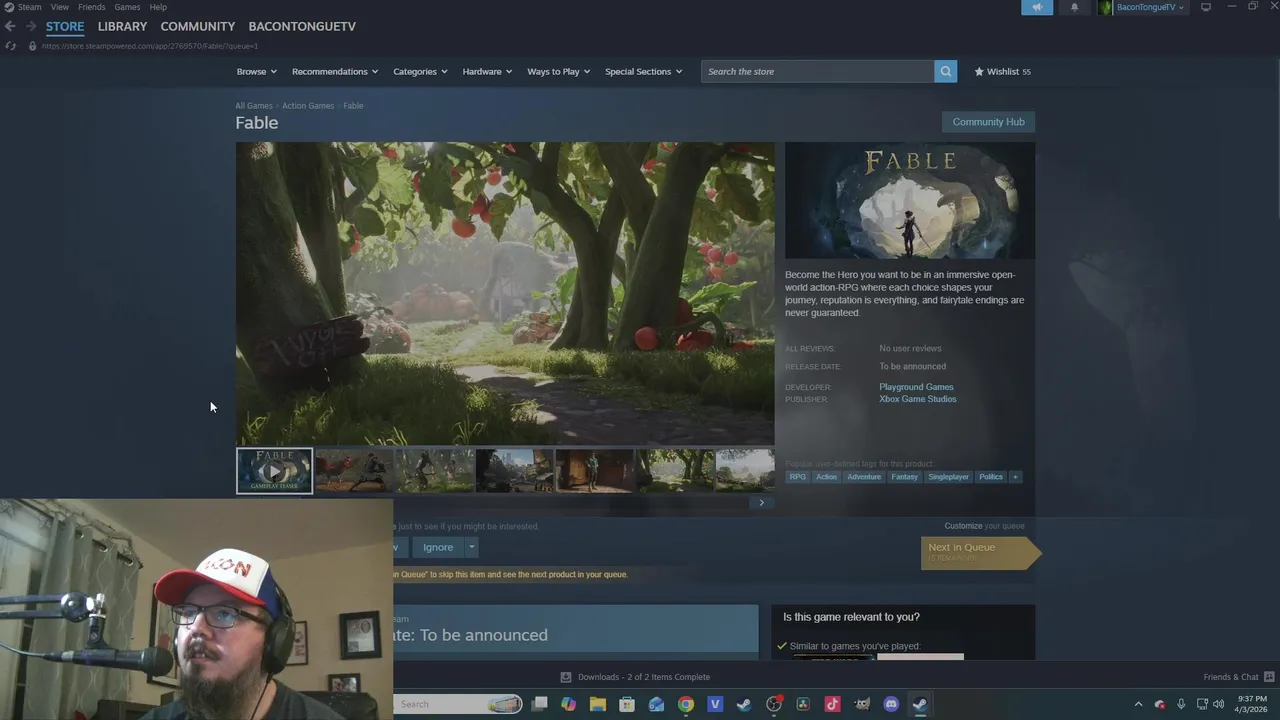Select the RPG tag
The width and height of the screenshot is (1280, 720).
pyautogui.click(x=797, y=477)
